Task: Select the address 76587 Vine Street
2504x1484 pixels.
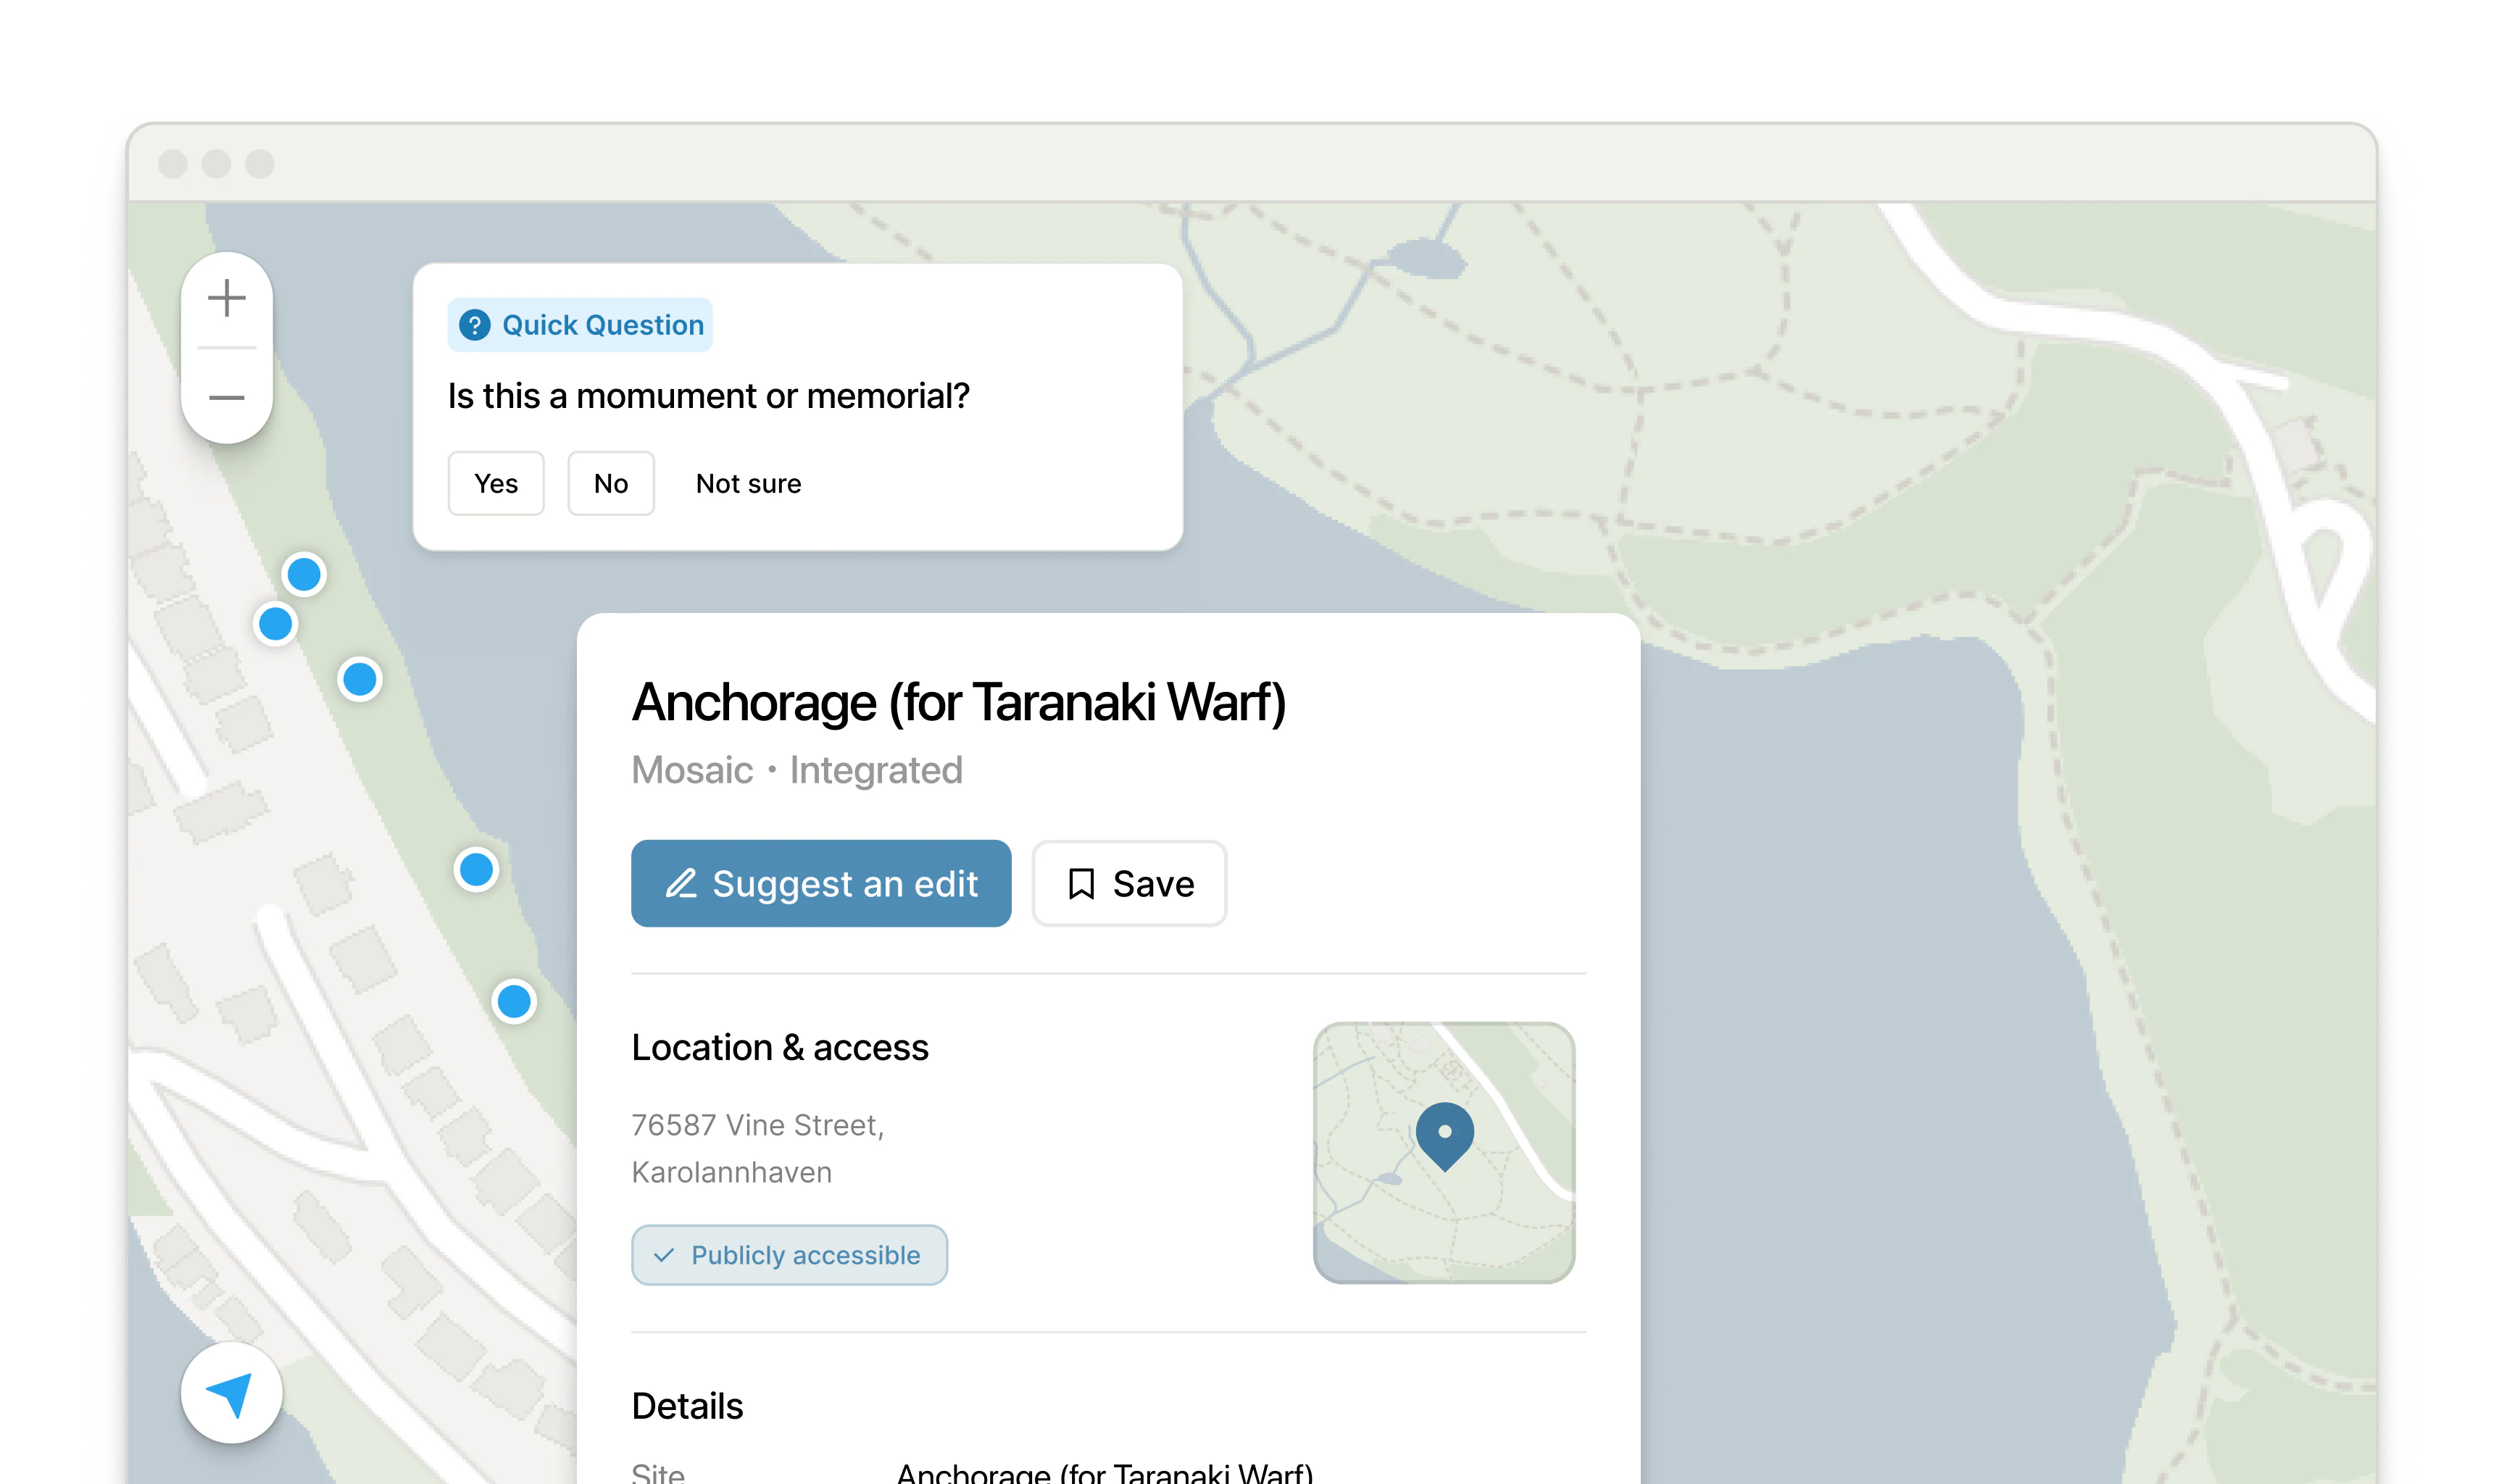Action: click(x=758, y=1125)
